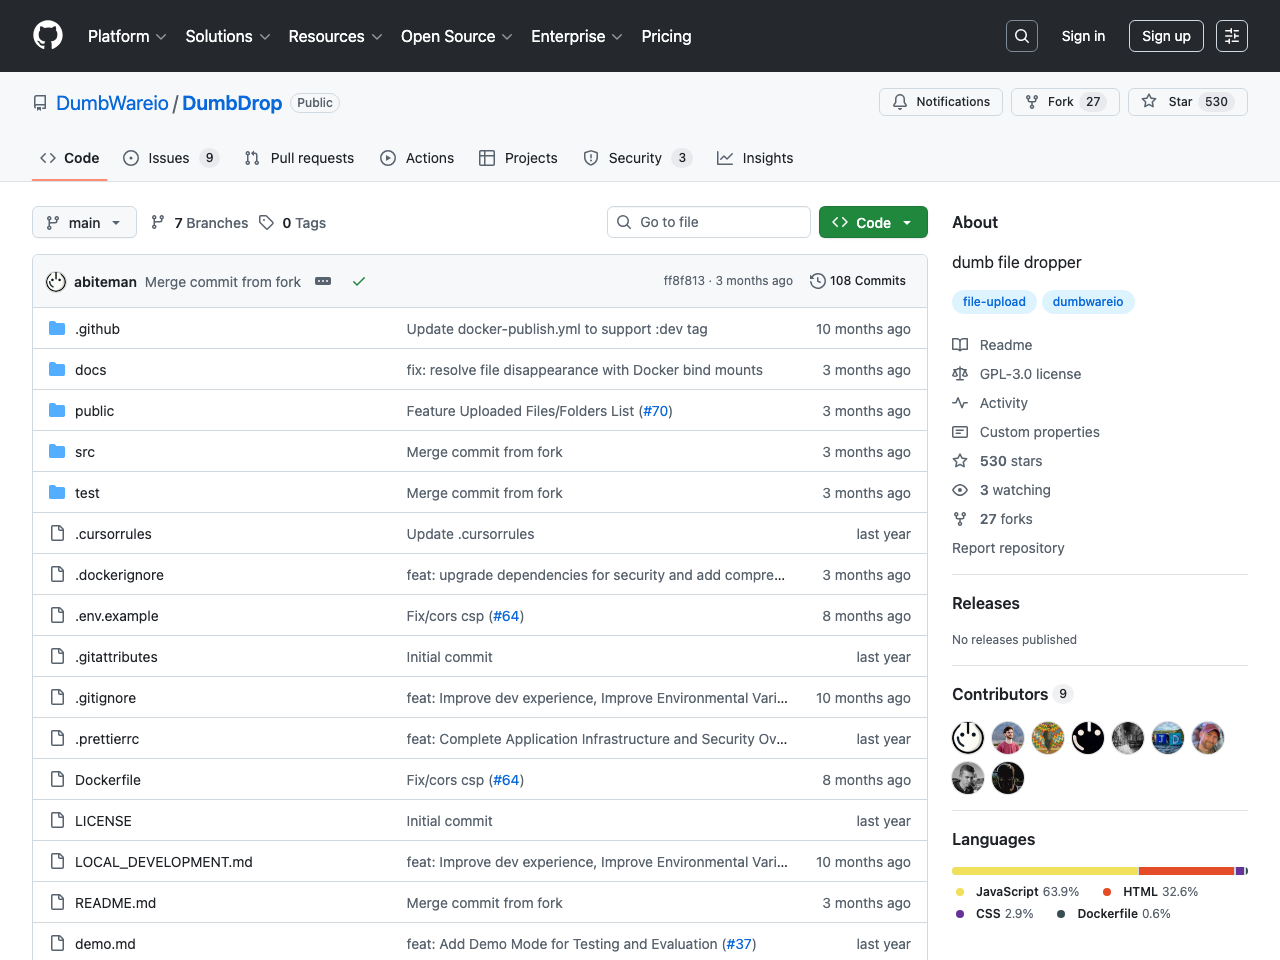Viewport: 1280px width, 960px height.
Task: Click the command palette icon top right
Action: (x=1231, y=35)
